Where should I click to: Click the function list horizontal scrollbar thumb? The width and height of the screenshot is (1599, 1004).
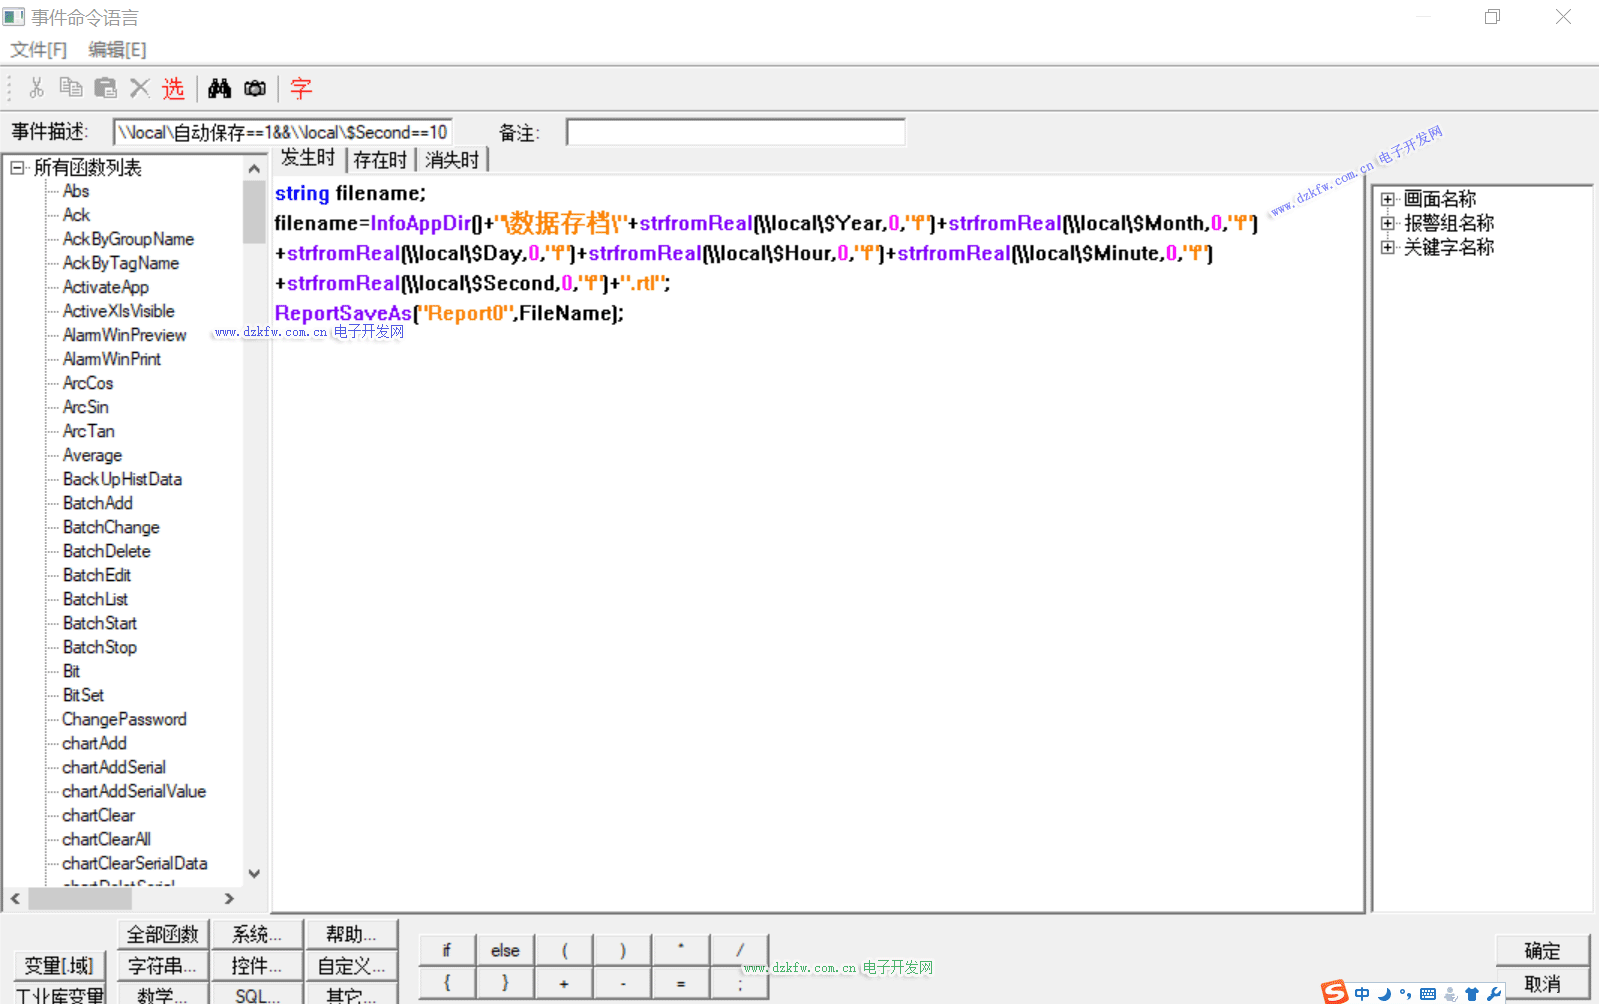tap(79, 899)
